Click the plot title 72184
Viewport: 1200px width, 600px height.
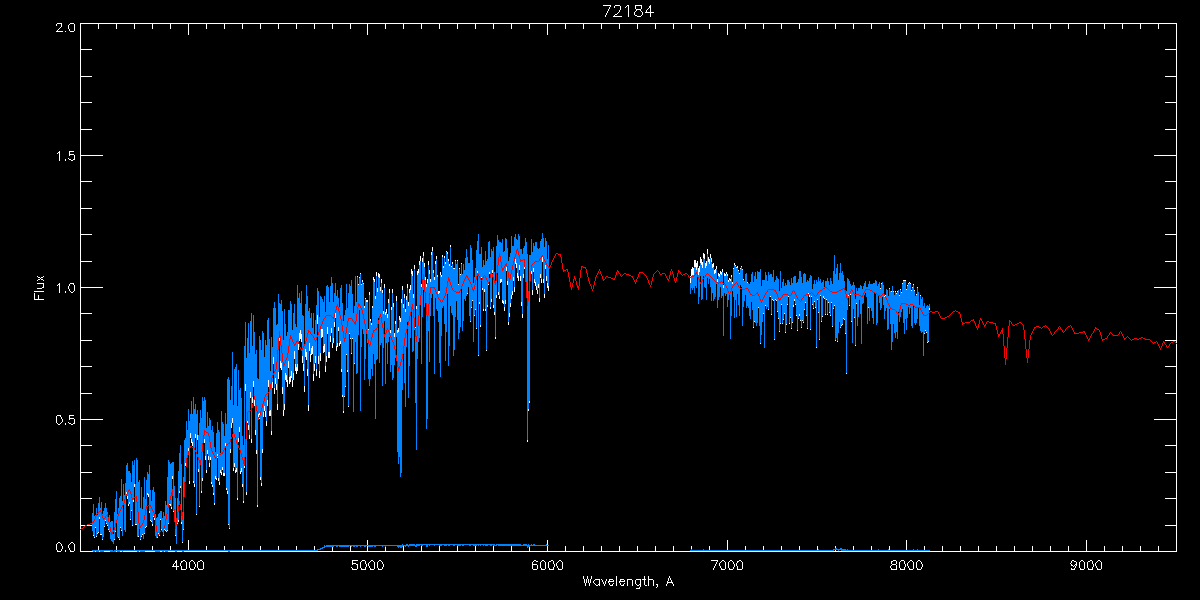(x=628, y=11)
